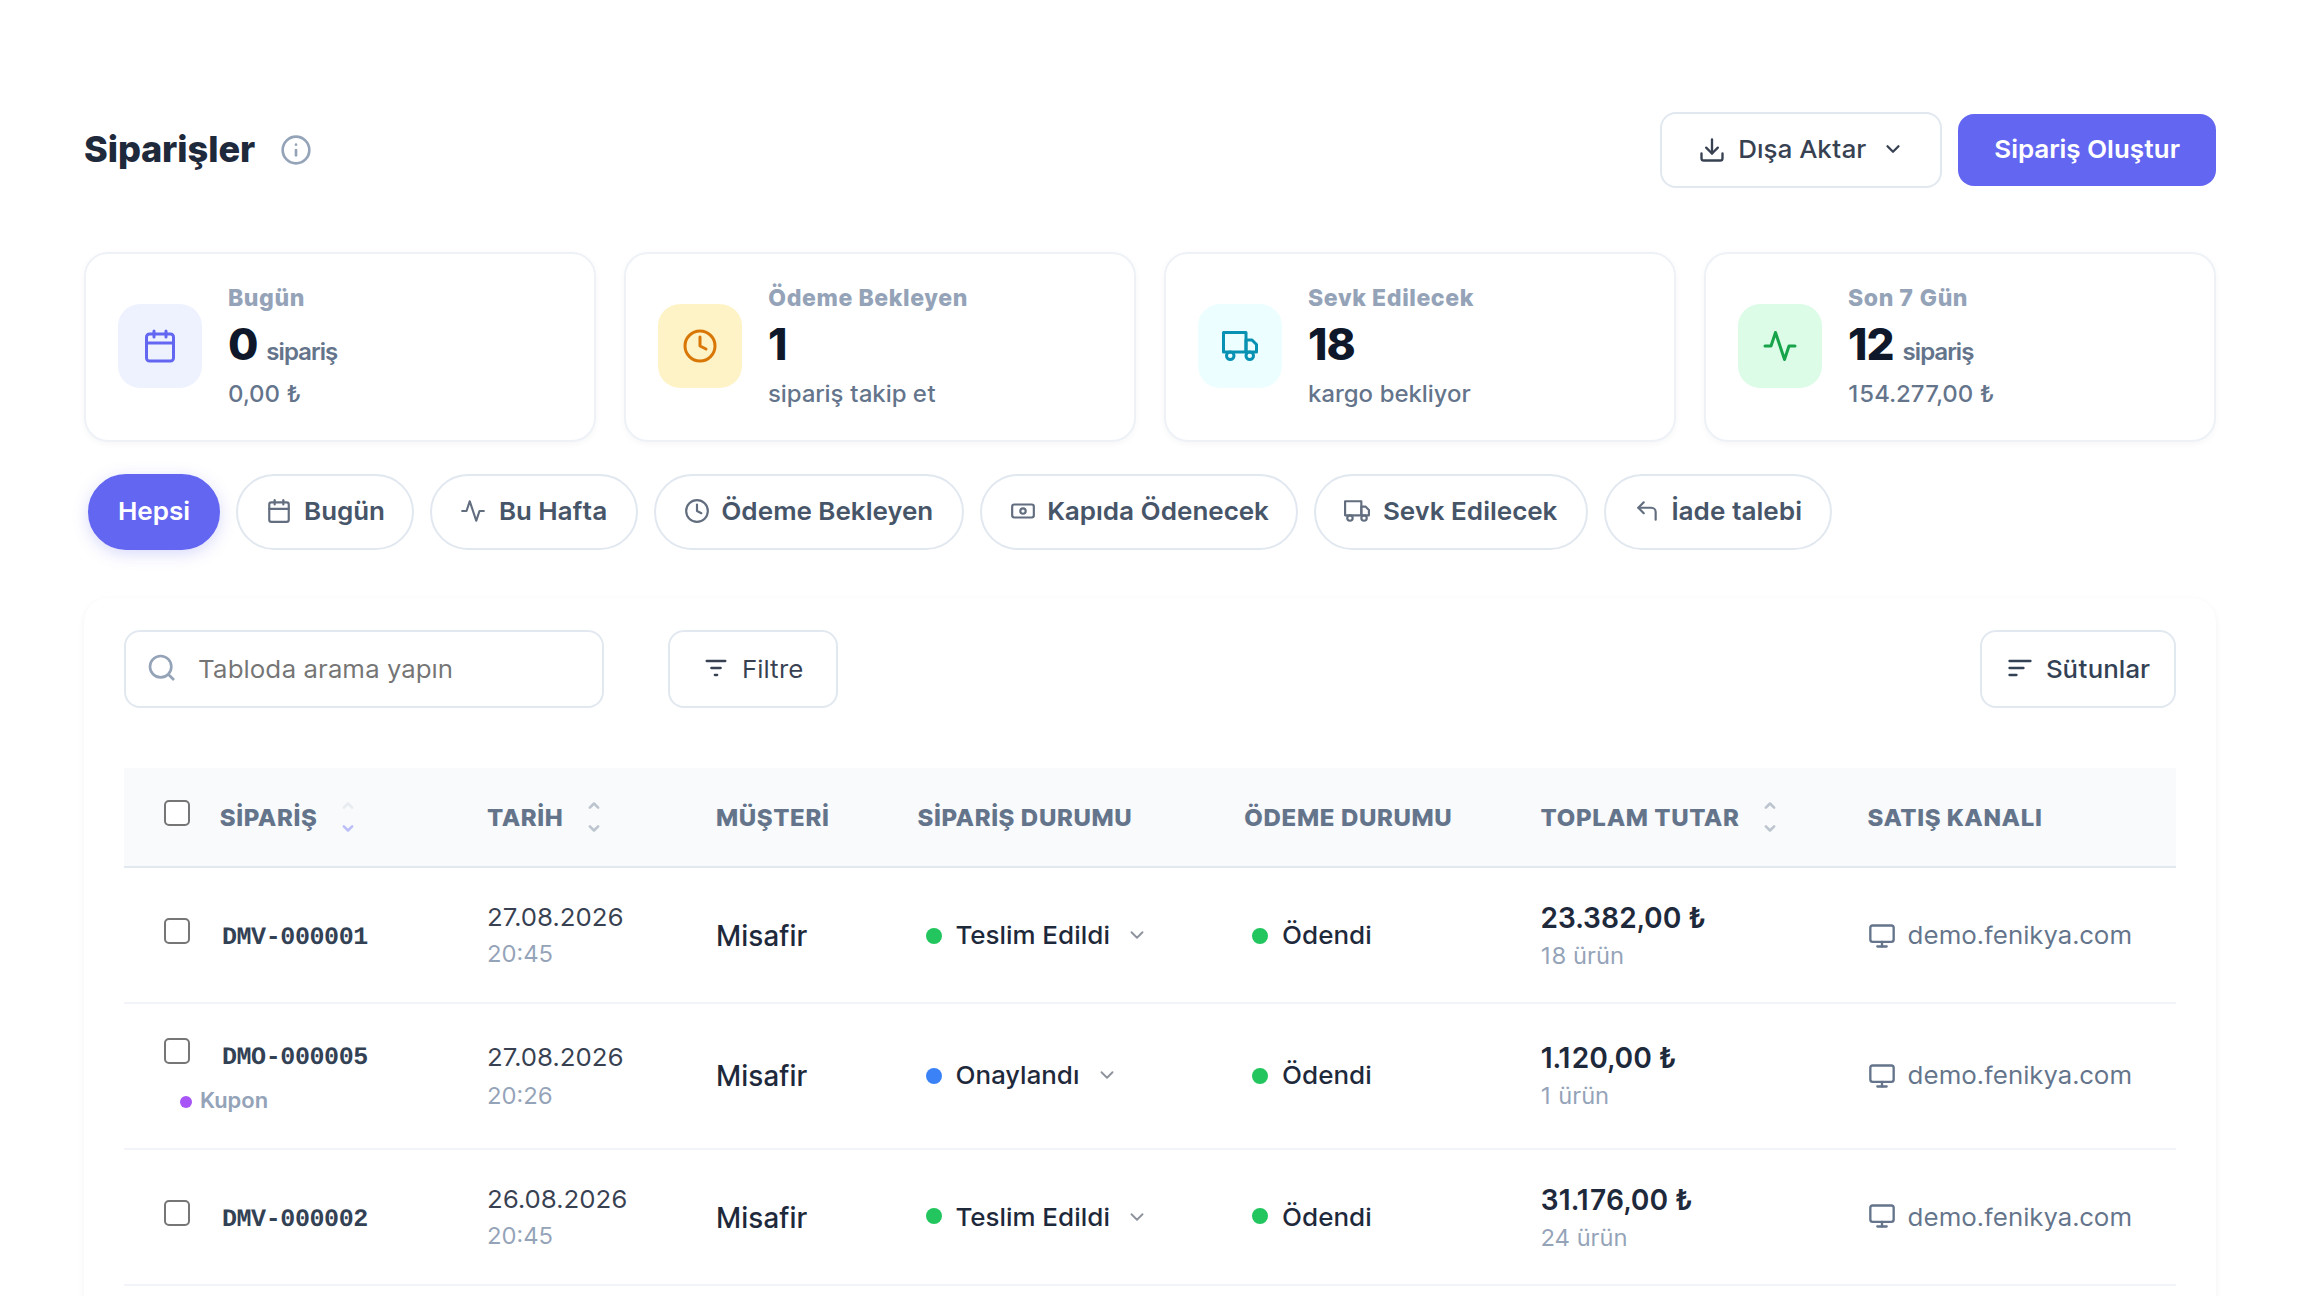Click the clock icon in Ödeme Bekleyen card

point(700,346)
